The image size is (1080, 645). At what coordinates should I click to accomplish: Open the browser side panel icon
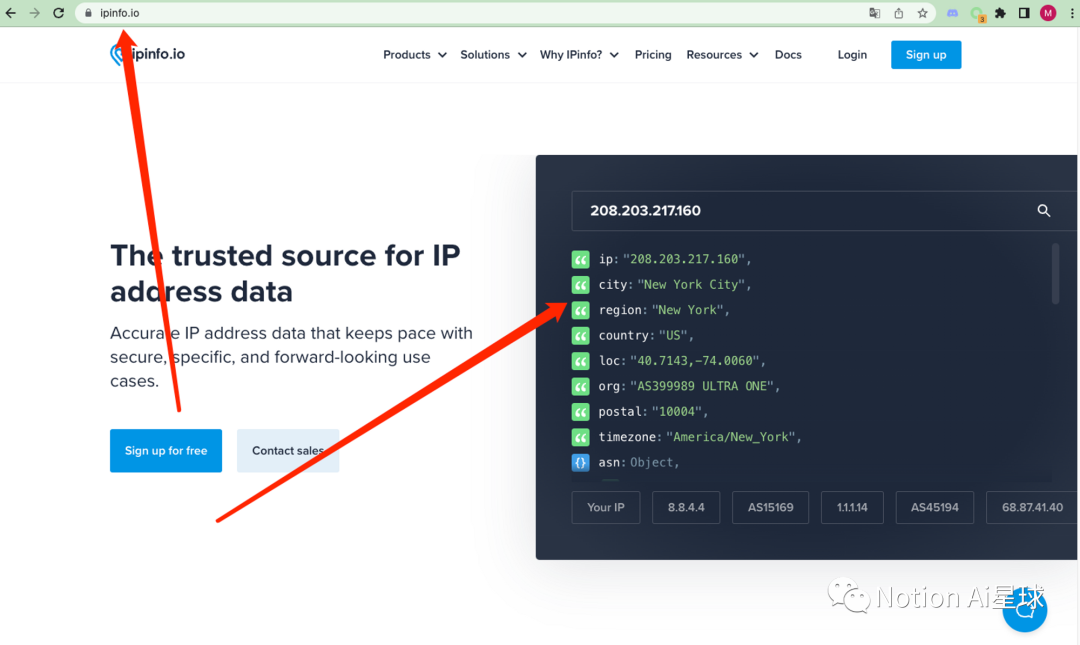click(1024, 13)
